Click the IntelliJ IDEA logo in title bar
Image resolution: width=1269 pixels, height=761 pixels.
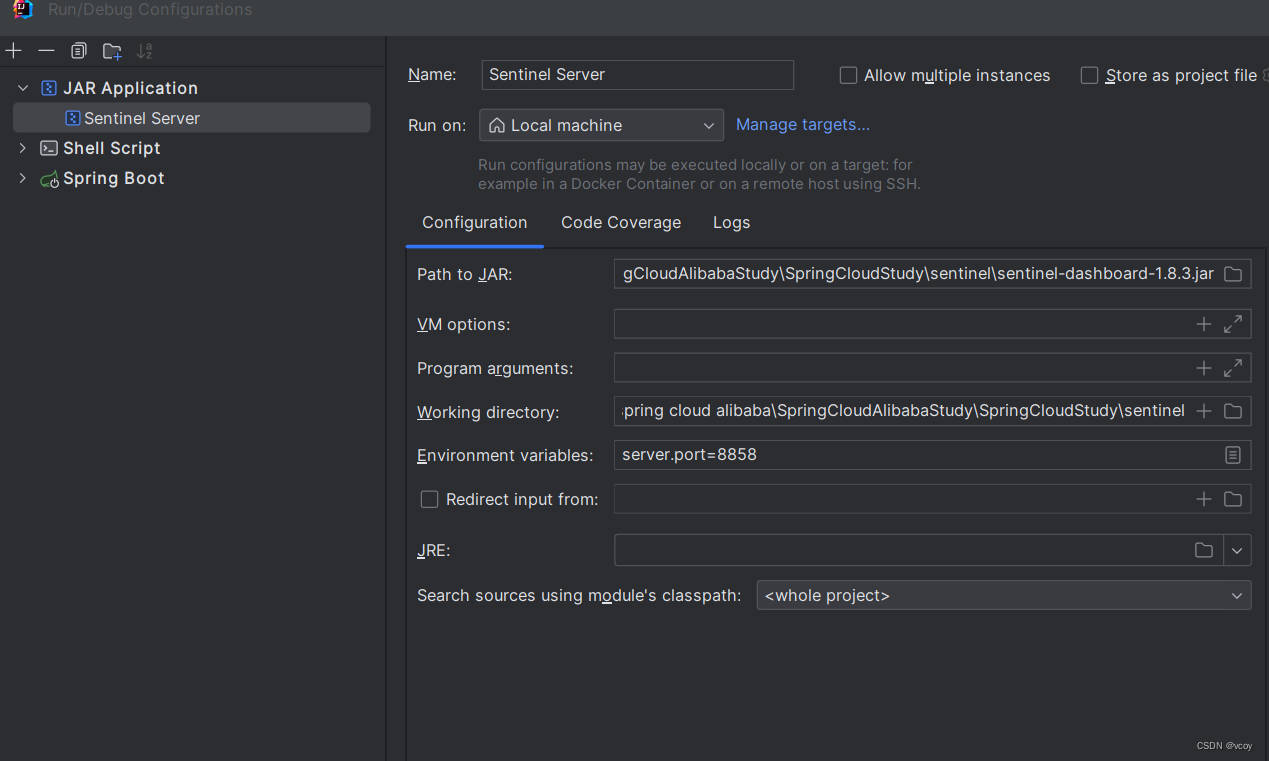23,9
